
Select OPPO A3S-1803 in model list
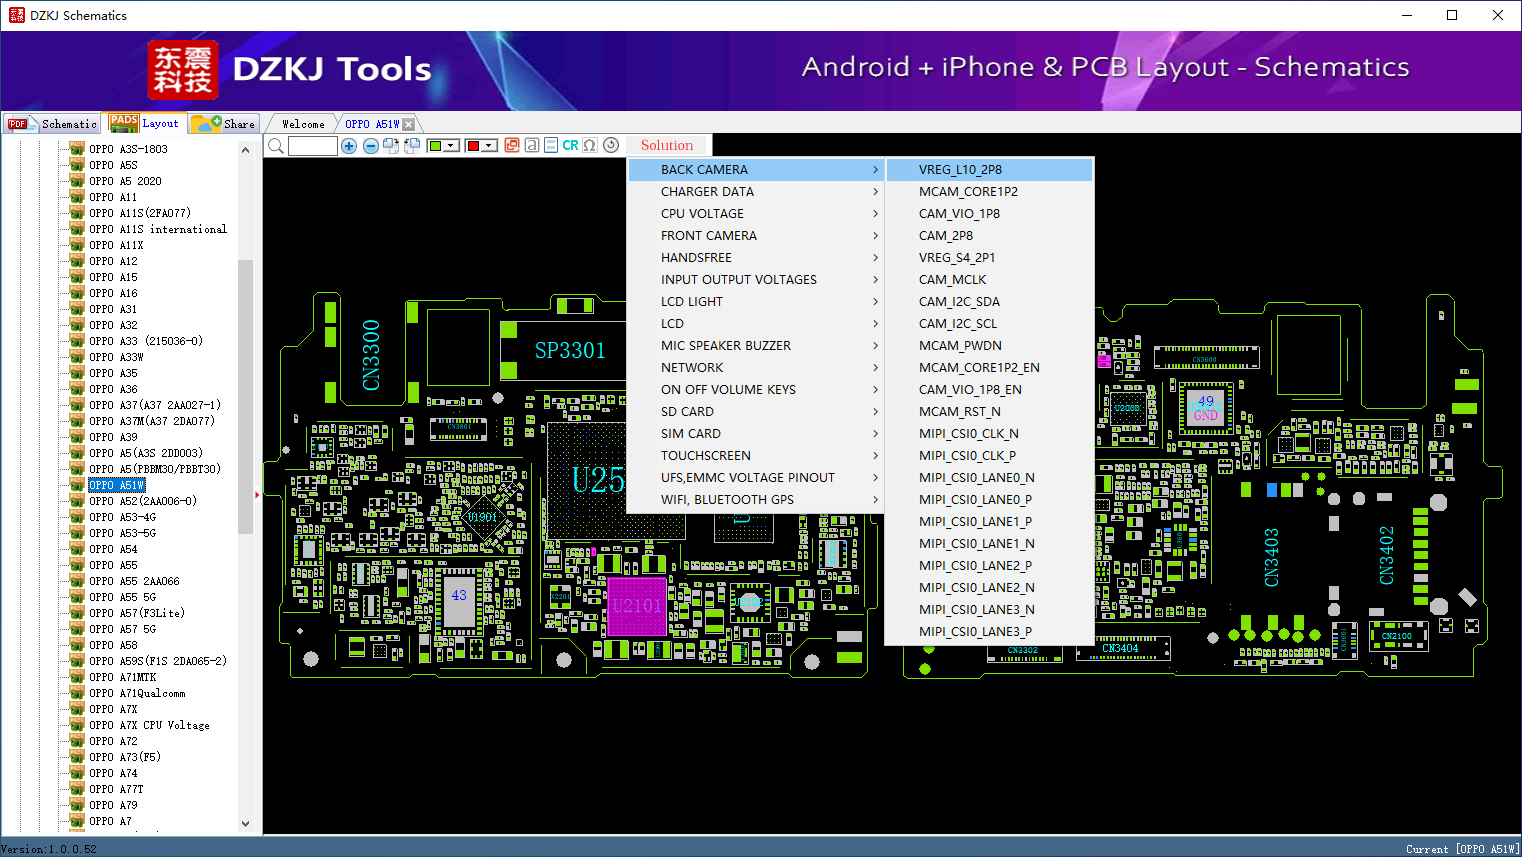128,149
